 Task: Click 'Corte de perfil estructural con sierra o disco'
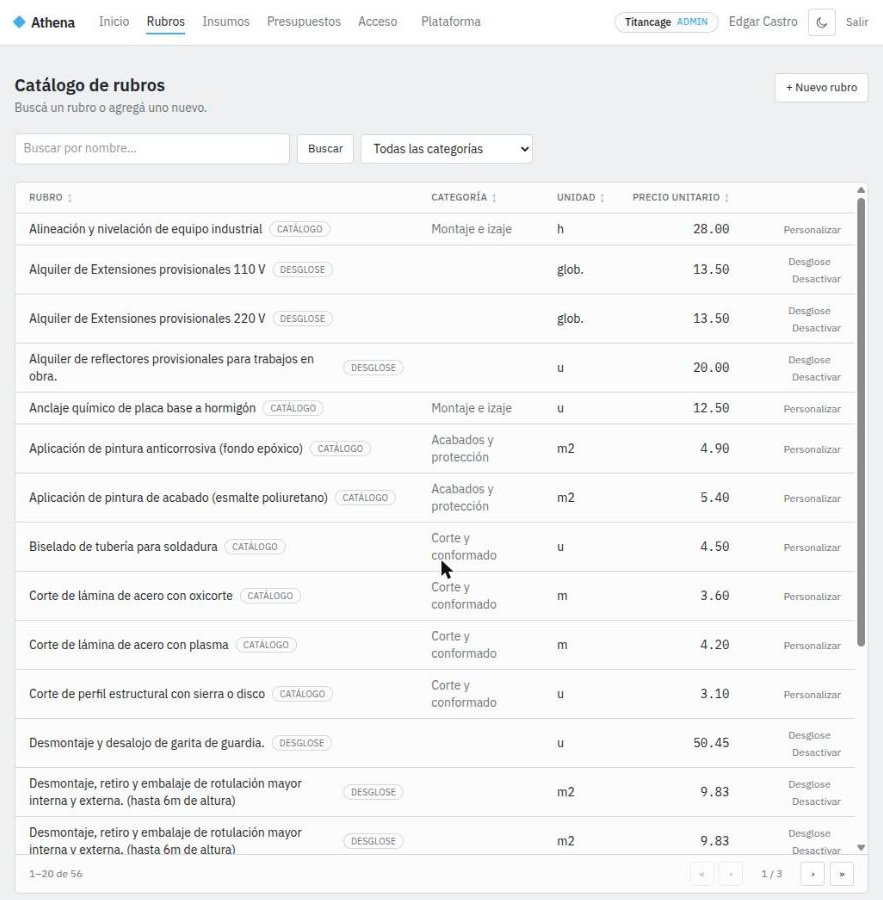pos(147,693)
